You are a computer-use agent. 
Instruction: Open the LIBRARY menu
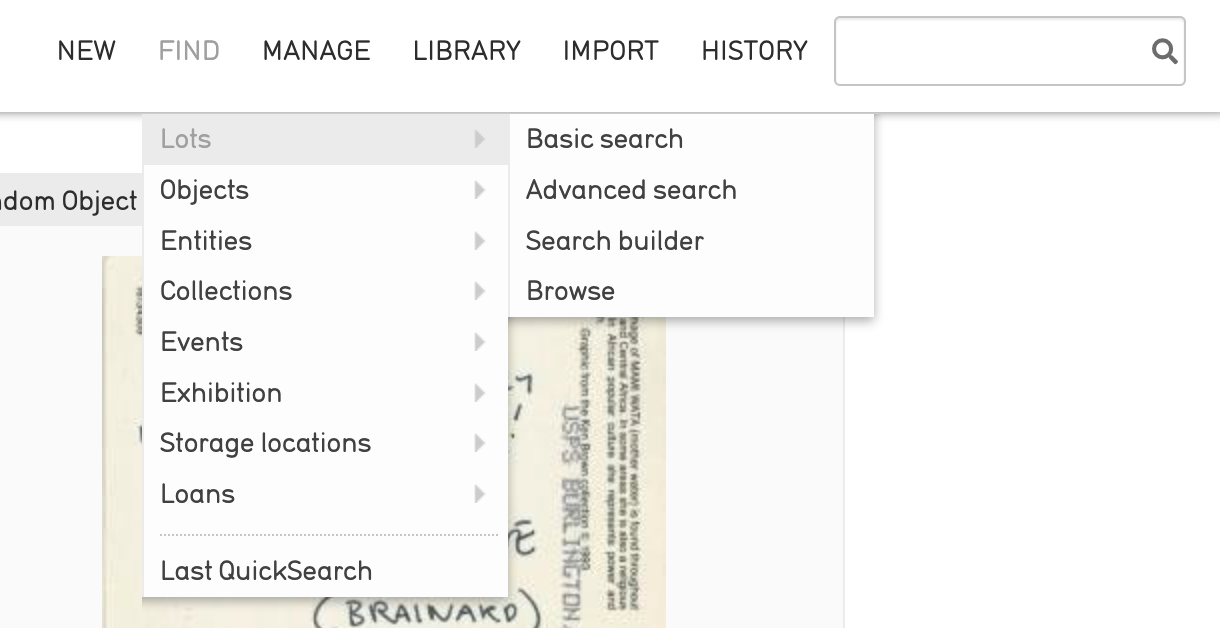tap(466, 51)
